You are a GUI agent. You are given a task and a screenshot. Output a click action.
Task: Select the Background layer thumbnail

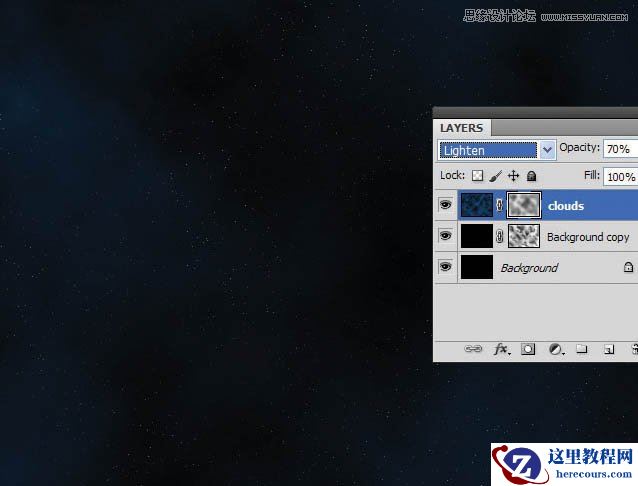pos(477,267)
